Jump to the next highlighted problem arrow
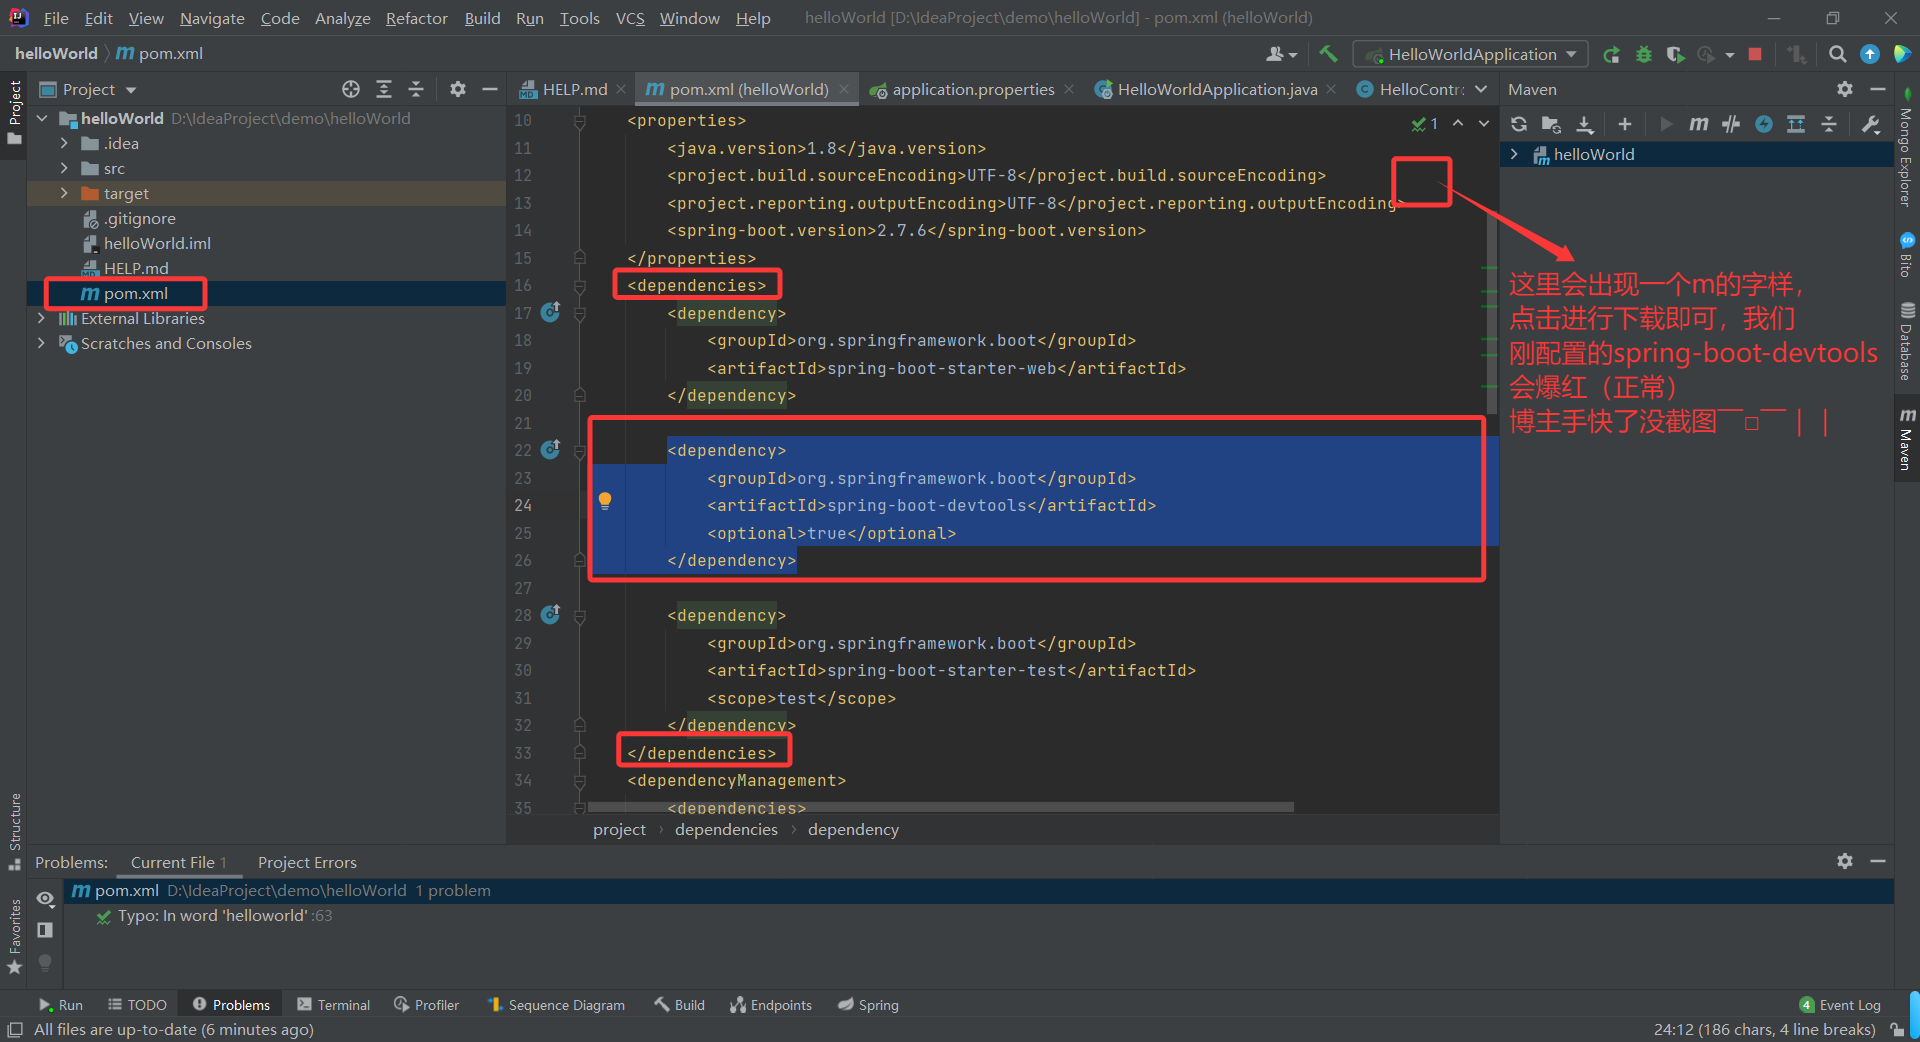The width and height of the screenshot is (1920, 1042). [1485, 123]
